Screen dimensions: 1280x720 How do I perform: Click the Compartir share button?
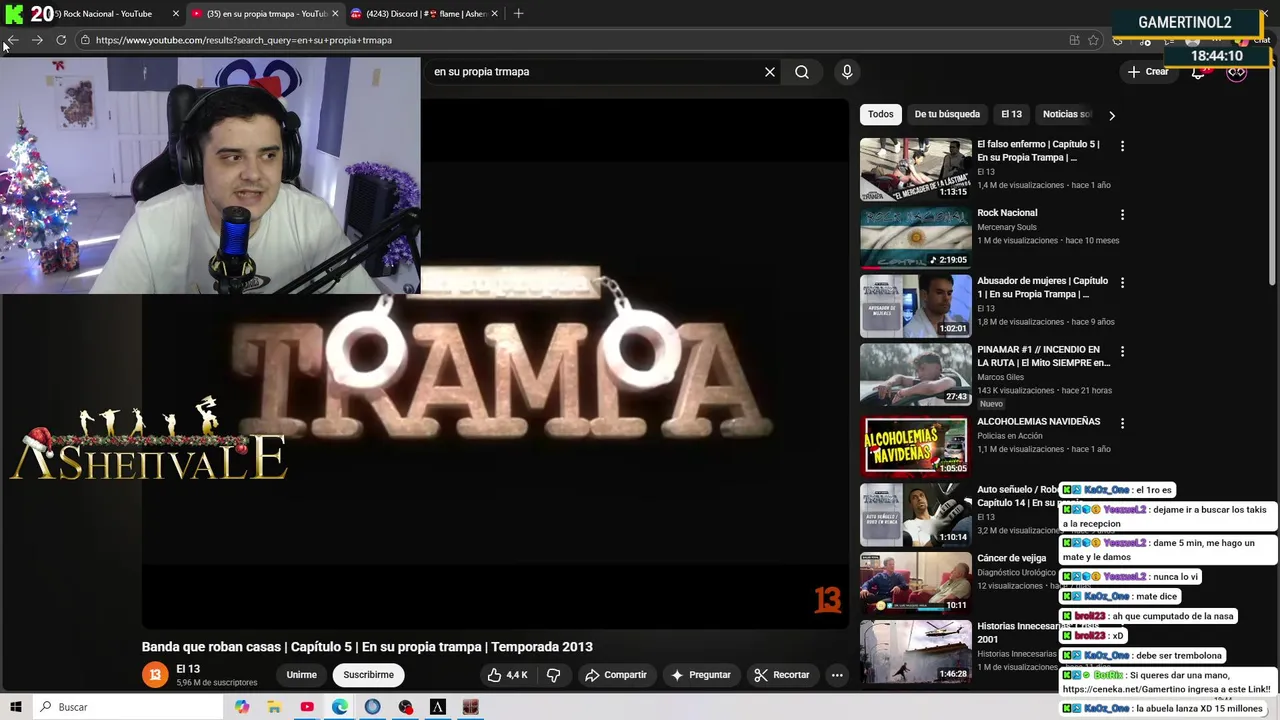616,675
